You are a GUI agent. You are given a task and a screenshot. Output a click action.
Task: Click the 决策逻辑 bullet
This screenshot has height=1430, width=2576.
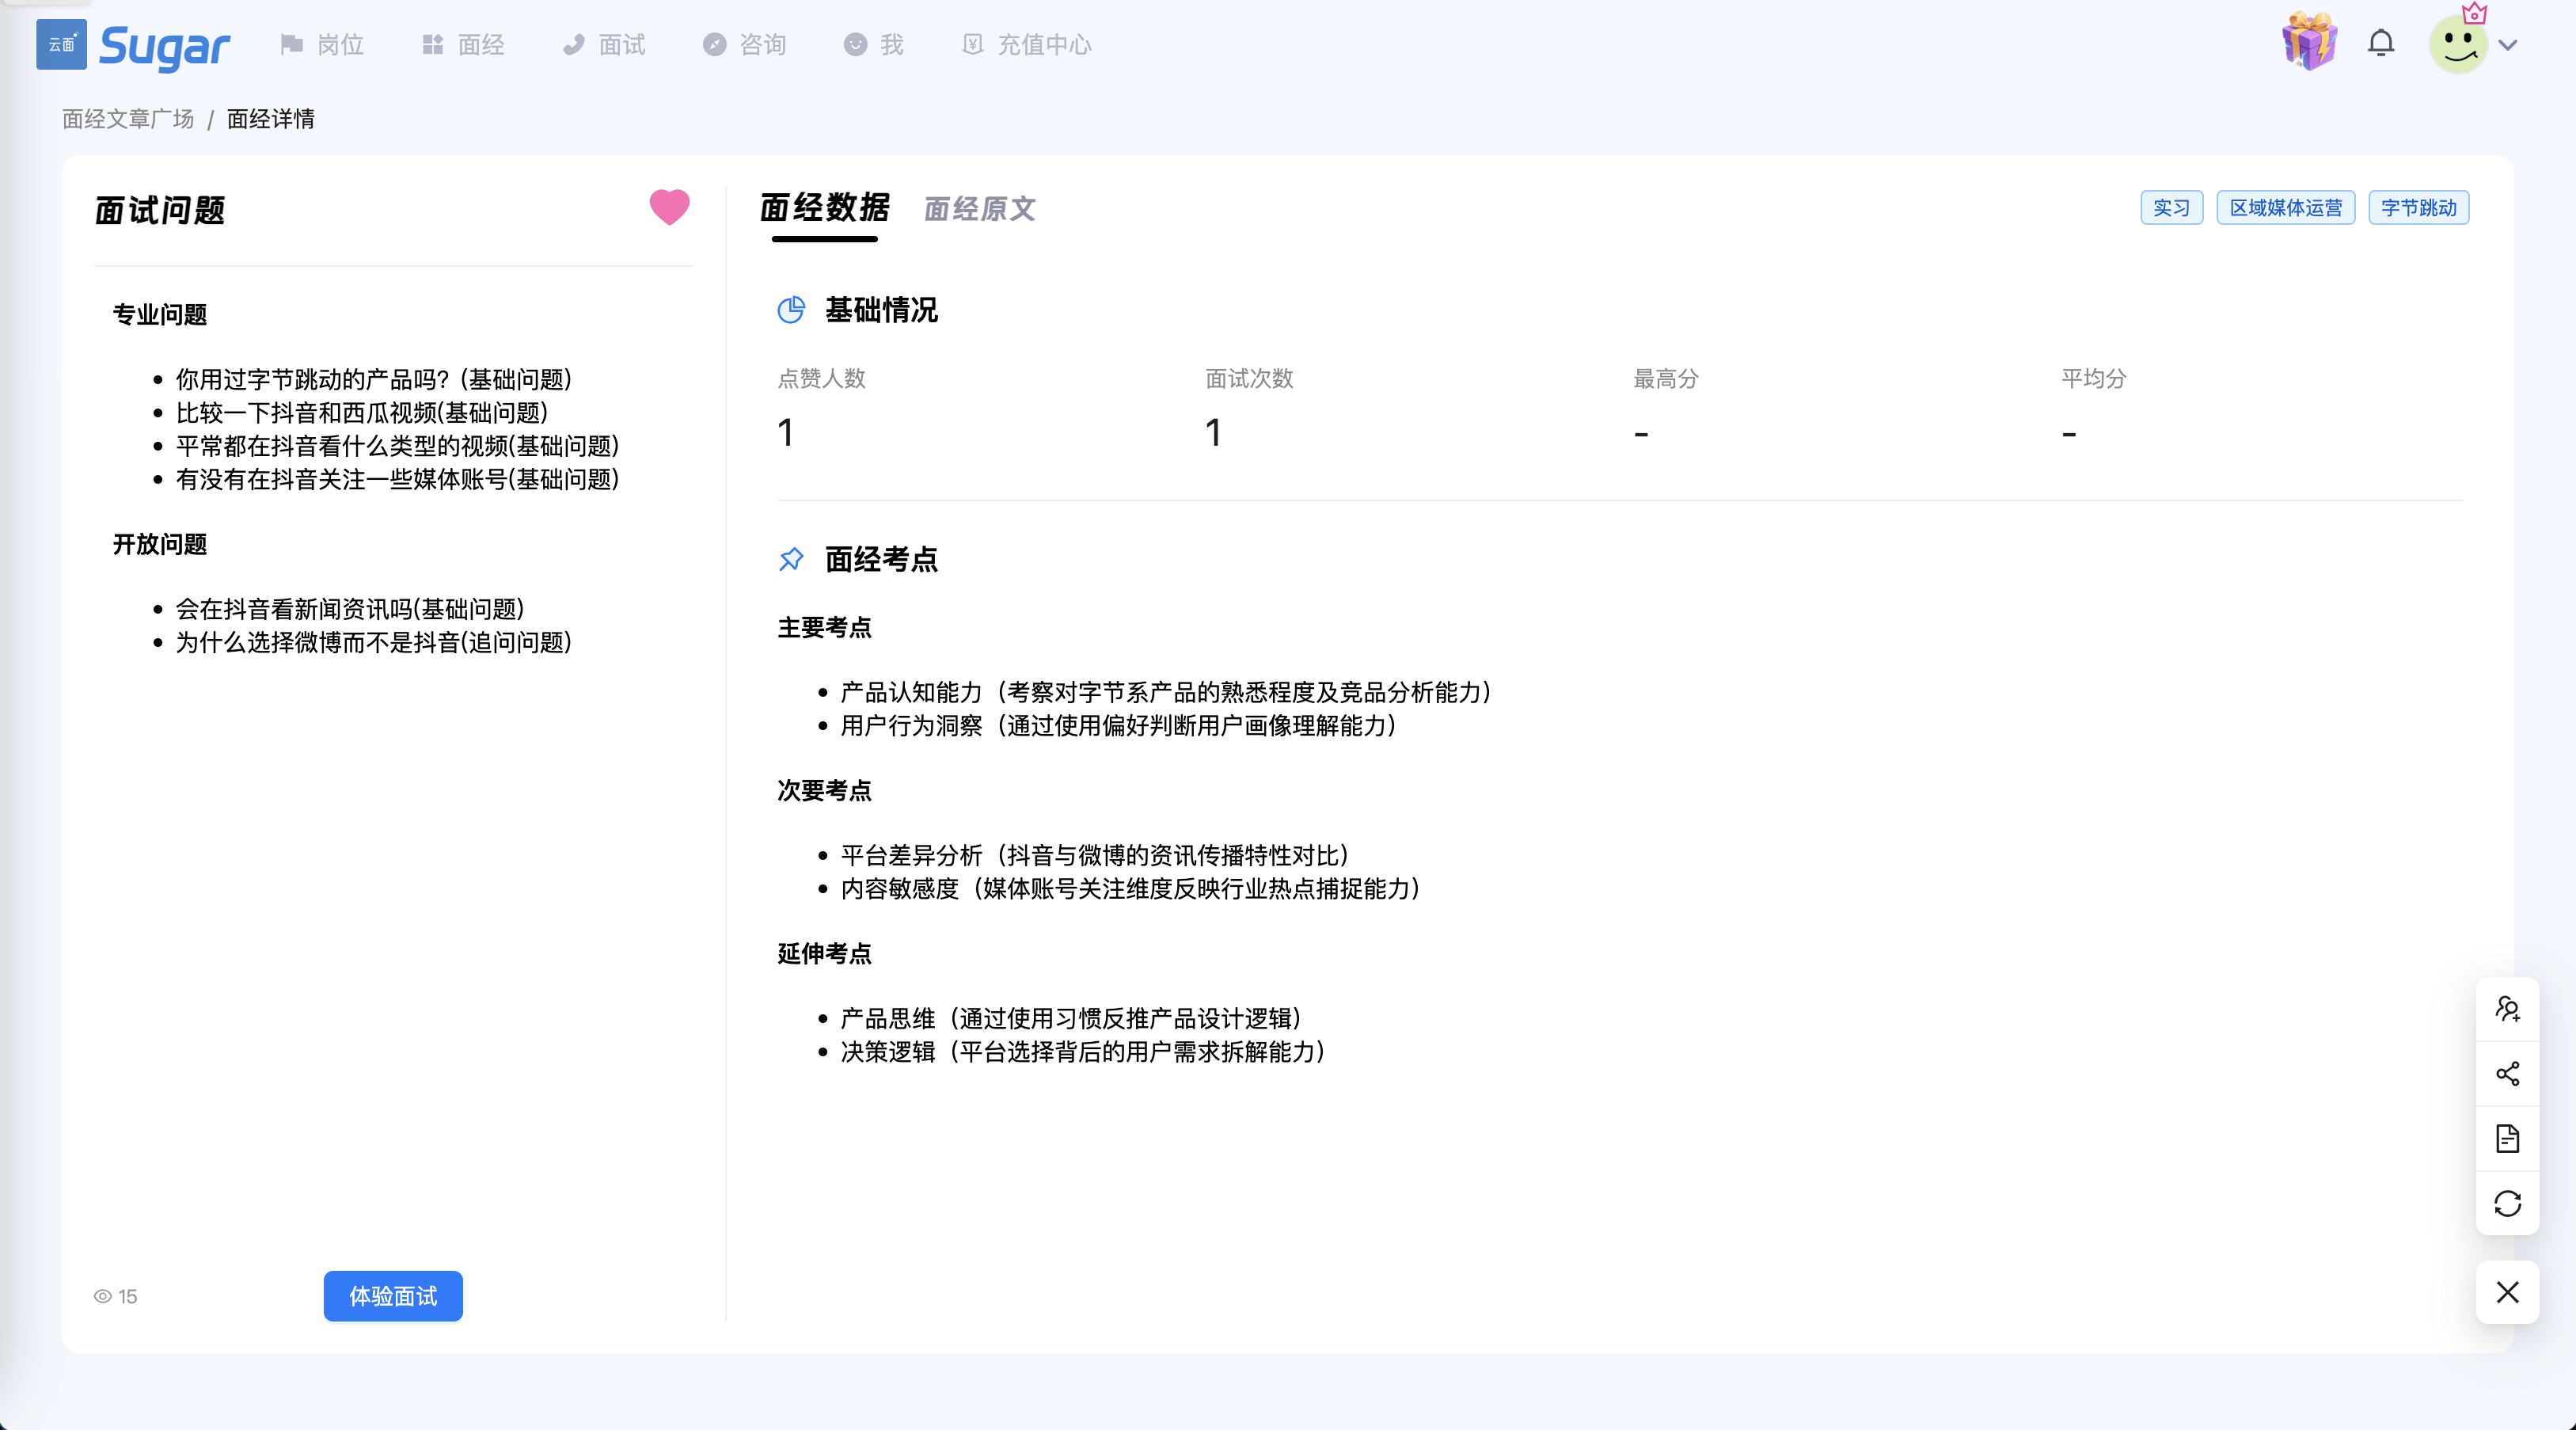1084,1052
